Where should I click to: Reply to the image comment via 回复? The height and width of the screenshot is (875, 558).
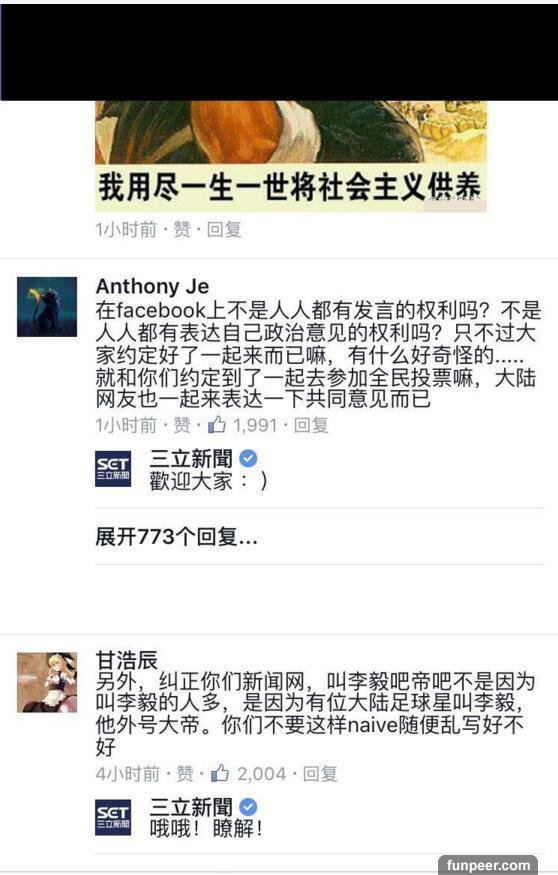tap(224, 229)
